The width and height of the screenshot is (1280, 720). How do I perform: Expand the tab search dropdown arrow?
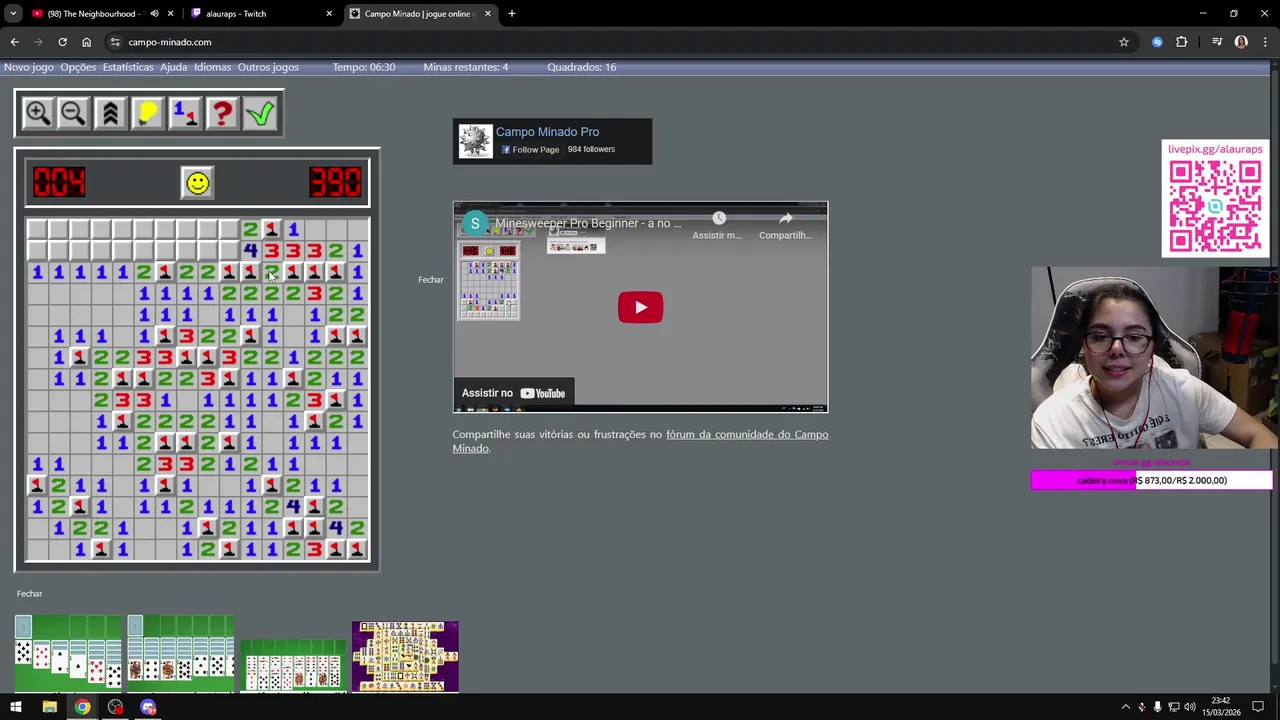13,14
